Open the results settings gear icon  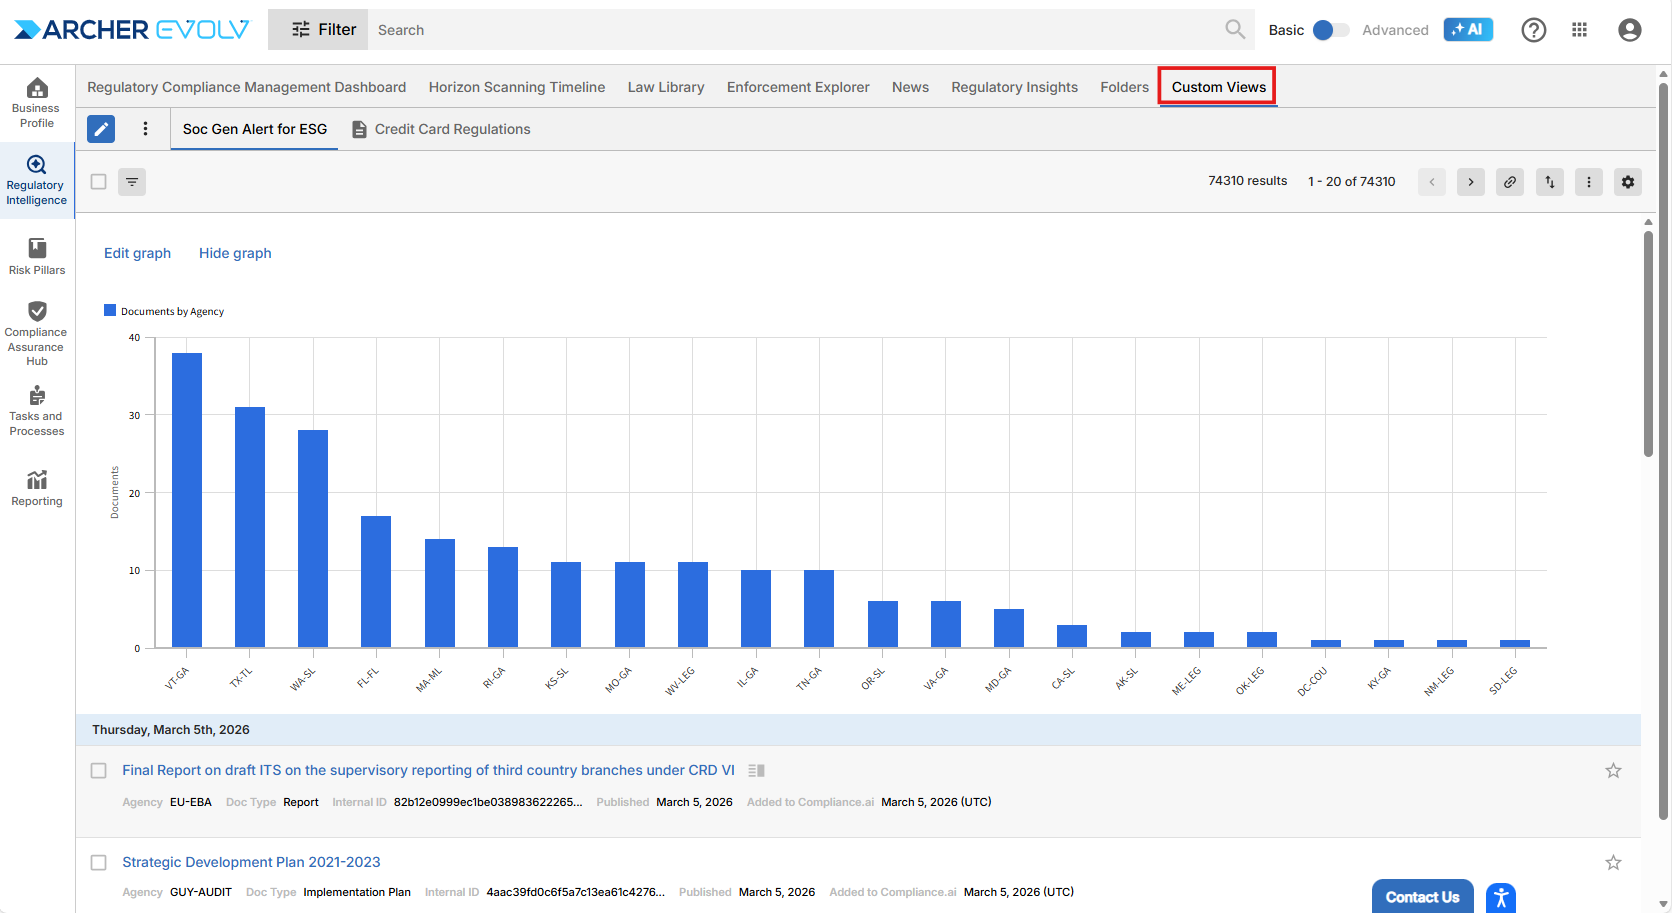1627,182
